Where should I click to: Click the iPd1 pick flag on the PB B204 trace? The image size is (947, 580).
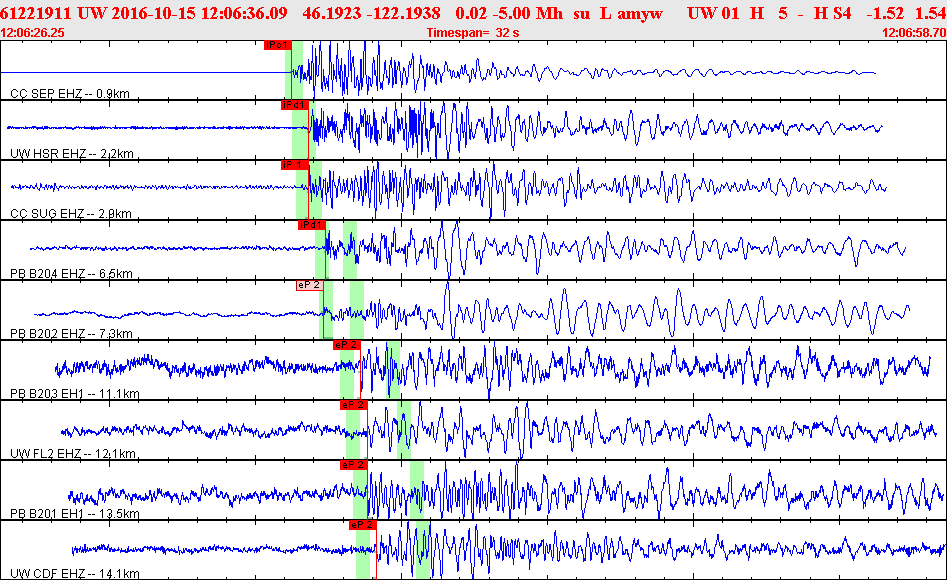[x=312, y=225]
